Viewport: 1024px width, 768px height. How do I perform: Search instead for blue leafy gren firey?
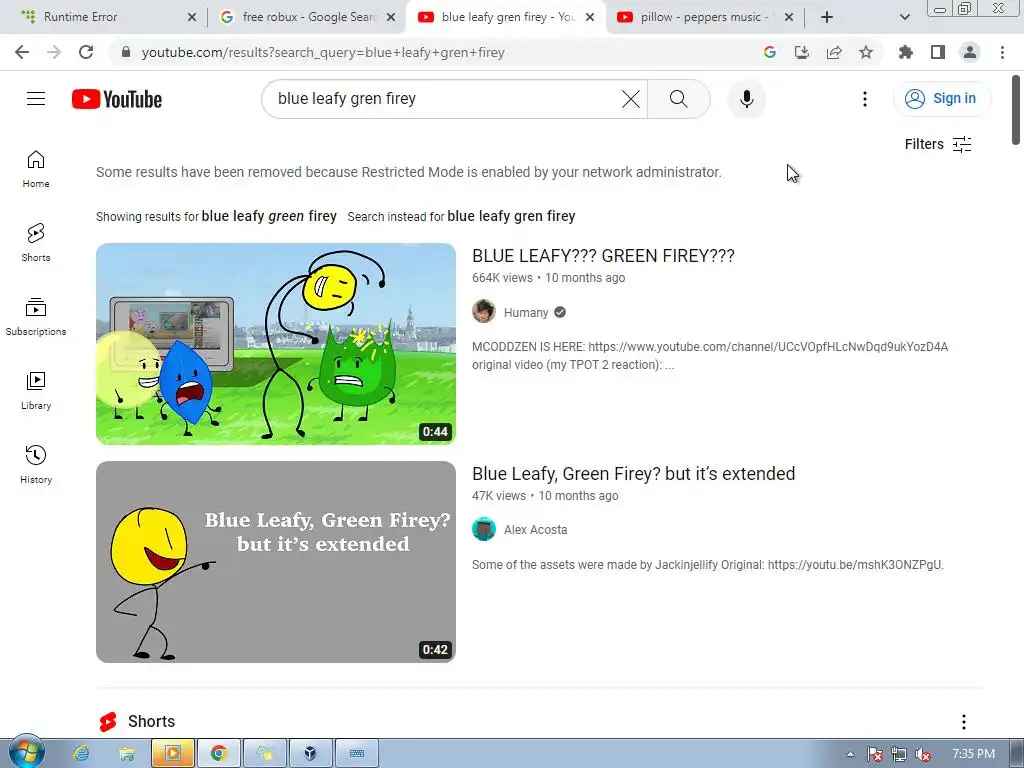pyautogui.click(x=511, y=216)
